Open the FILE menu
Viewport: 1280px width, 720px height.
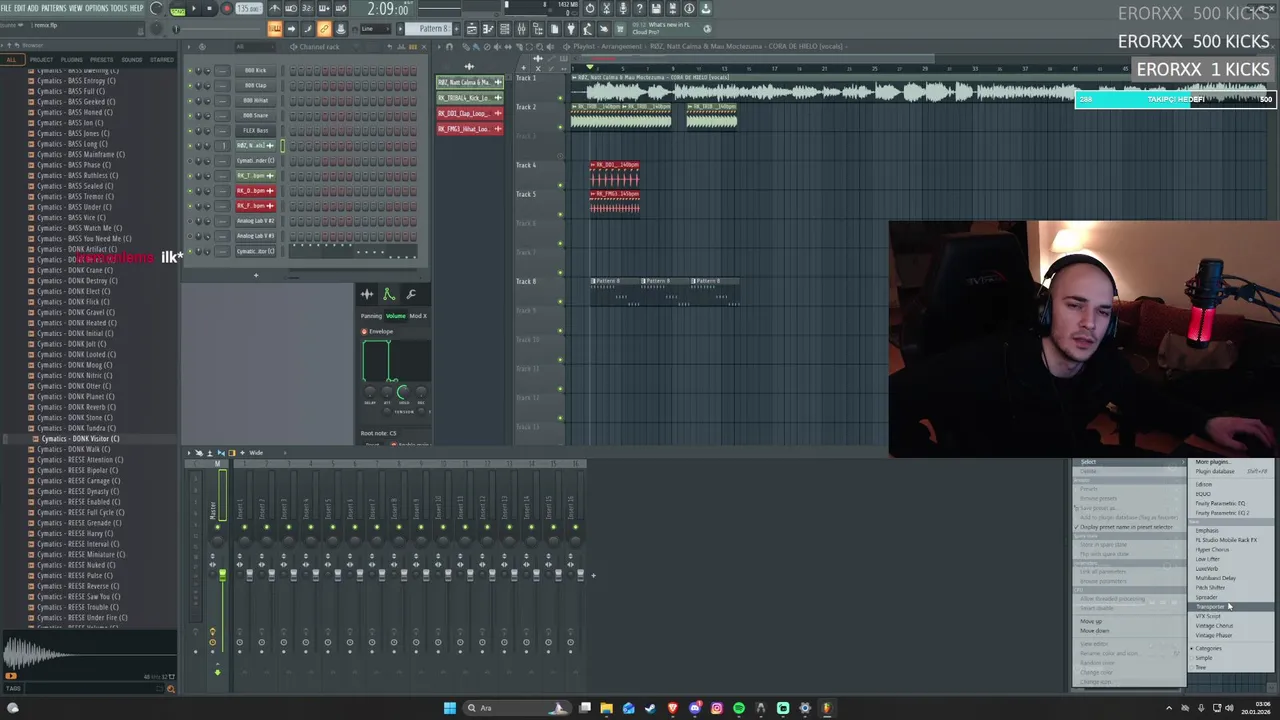tap(7, 8)
